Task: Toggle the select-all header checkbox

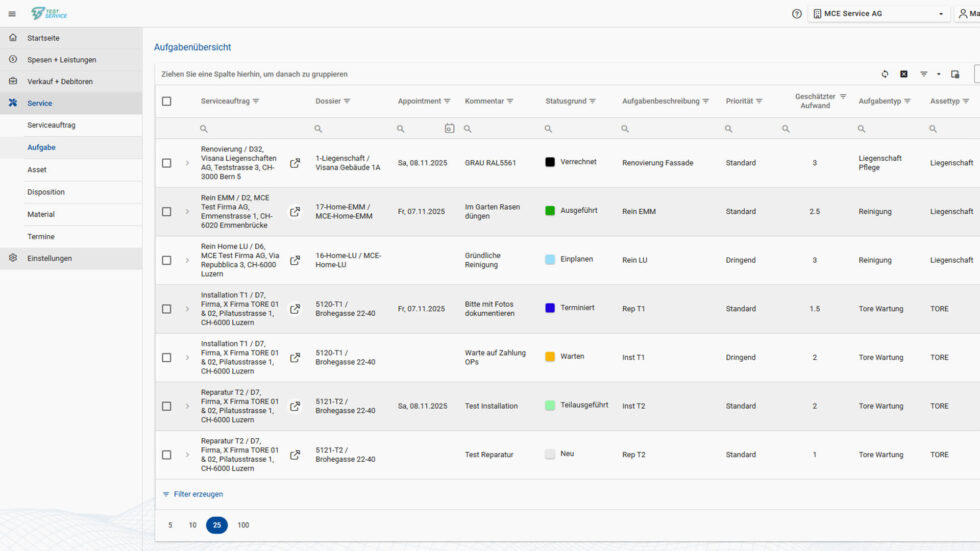Action: 167,101
